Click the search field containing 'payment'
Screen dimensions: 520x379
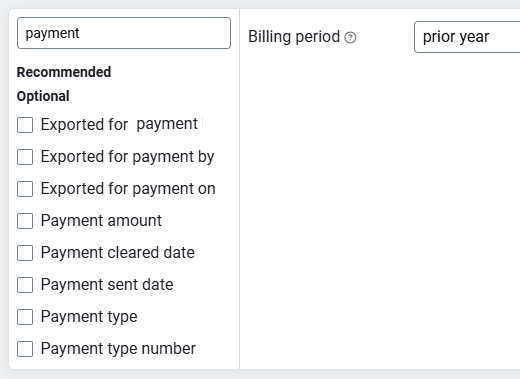[124, 33]
